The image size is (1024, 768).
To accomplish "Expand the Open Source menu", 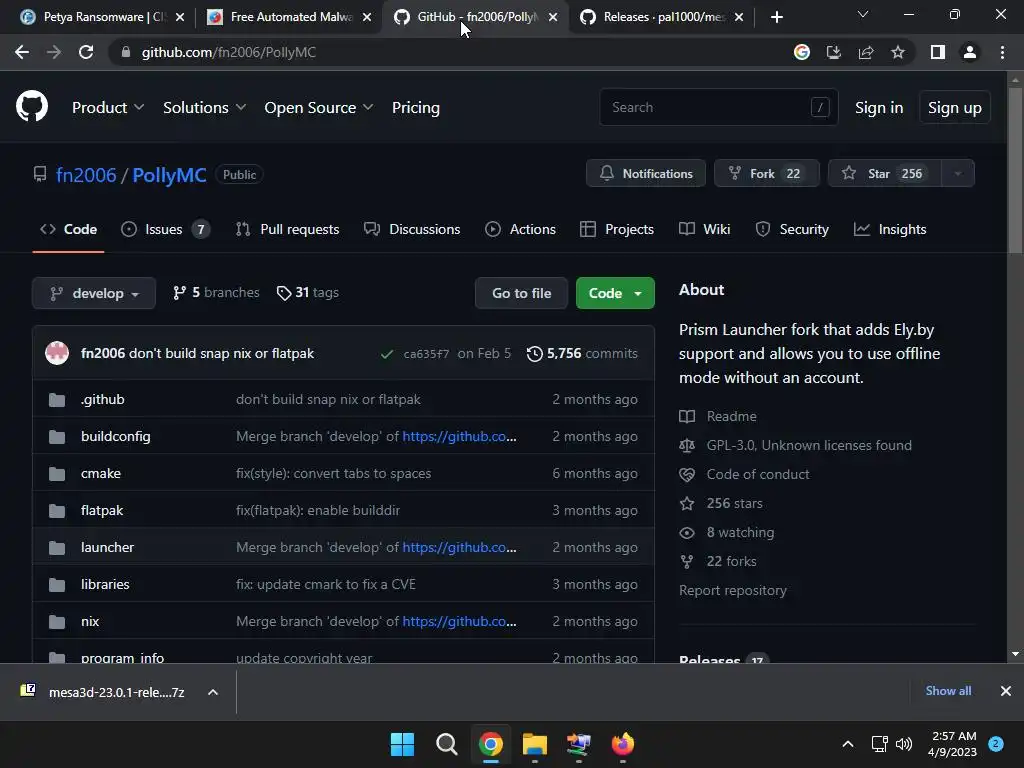I will pos(319,108).
